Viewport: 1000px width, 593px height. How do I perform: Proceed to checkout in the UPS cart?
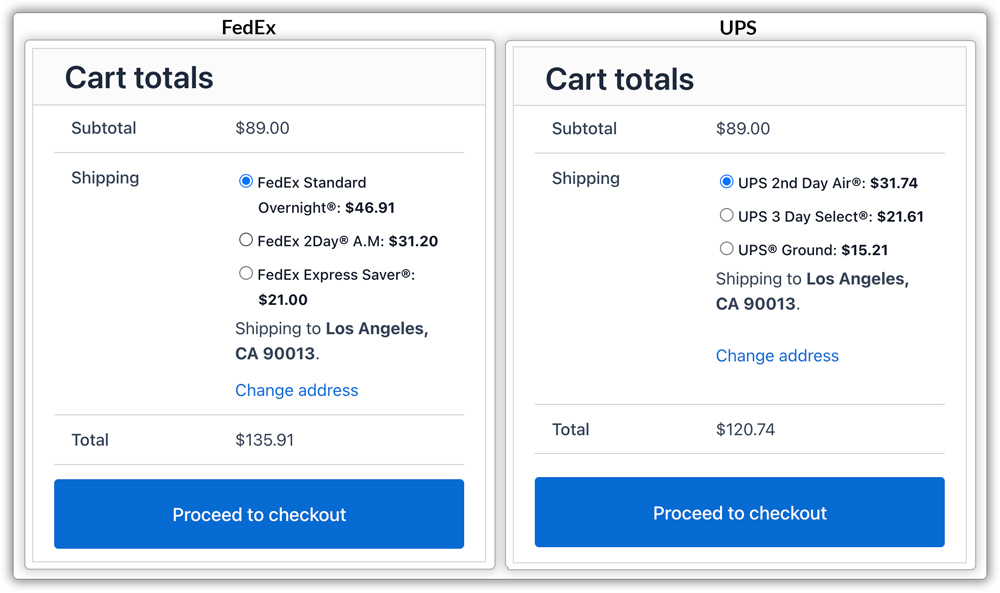[x=739, y=512]
